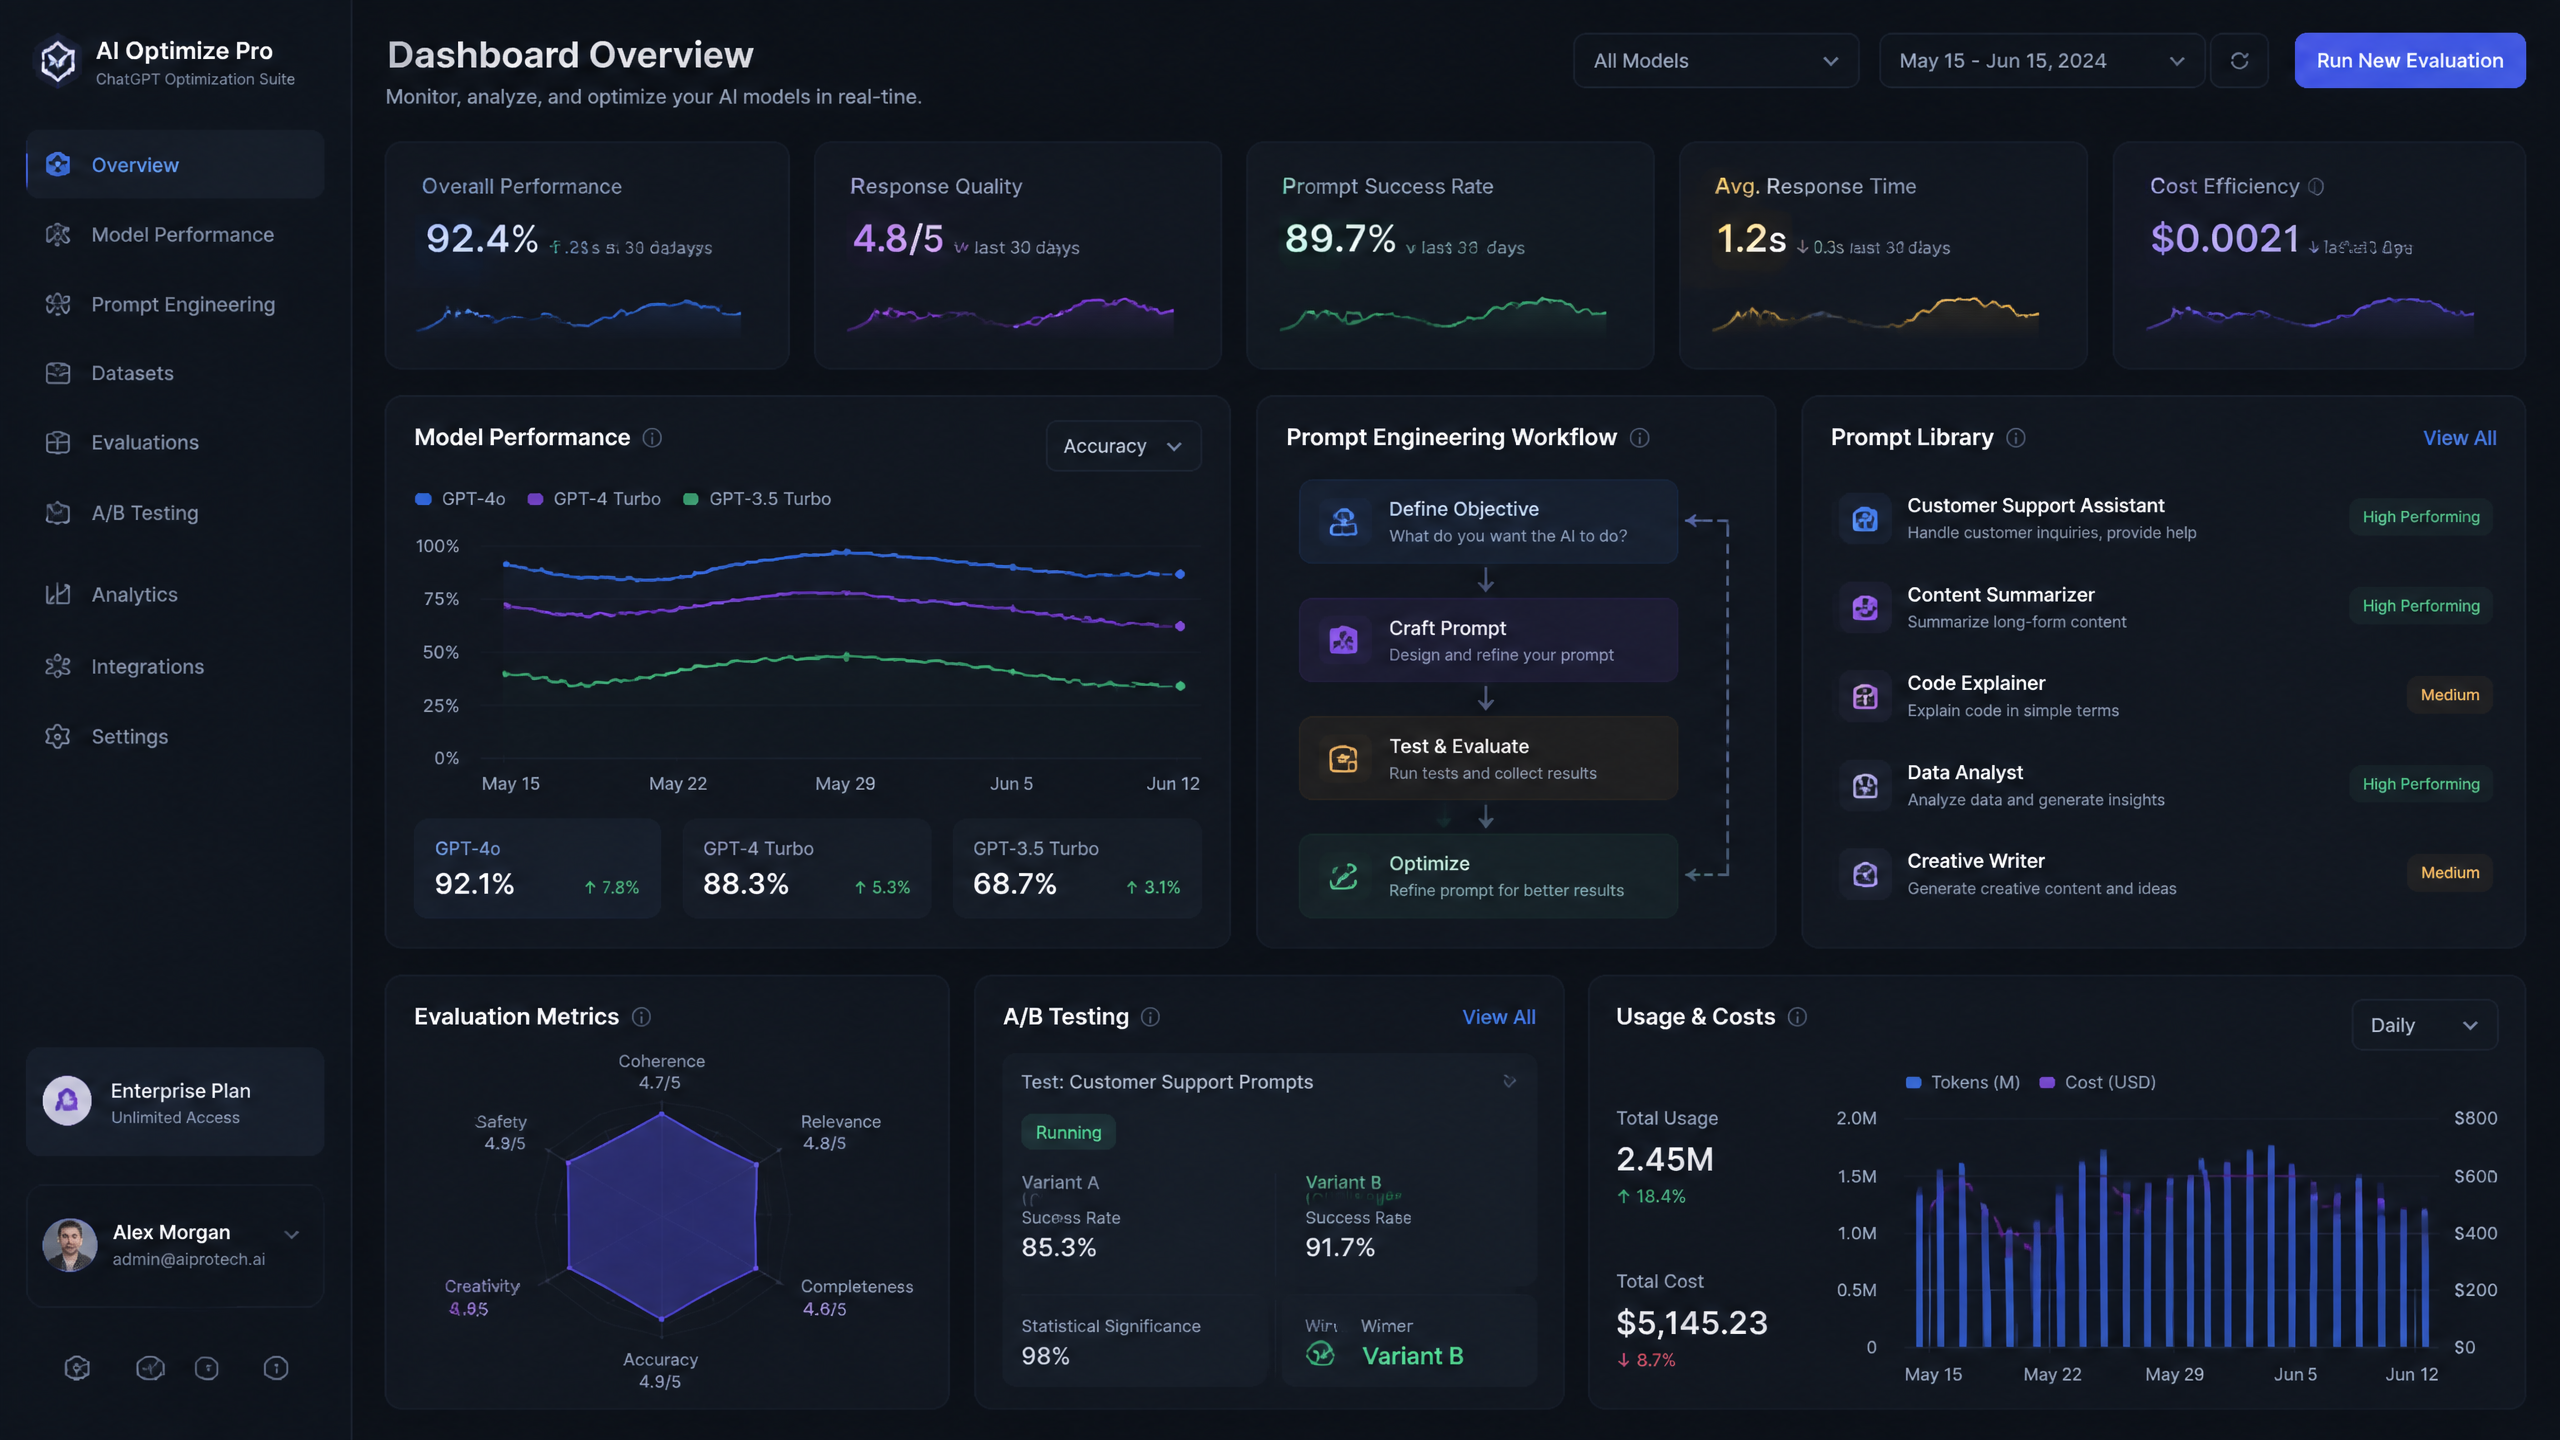Screen dimensions: 2560x1440
Task: Click the Creative Writer prompt icon
Action: point(1865,874)
